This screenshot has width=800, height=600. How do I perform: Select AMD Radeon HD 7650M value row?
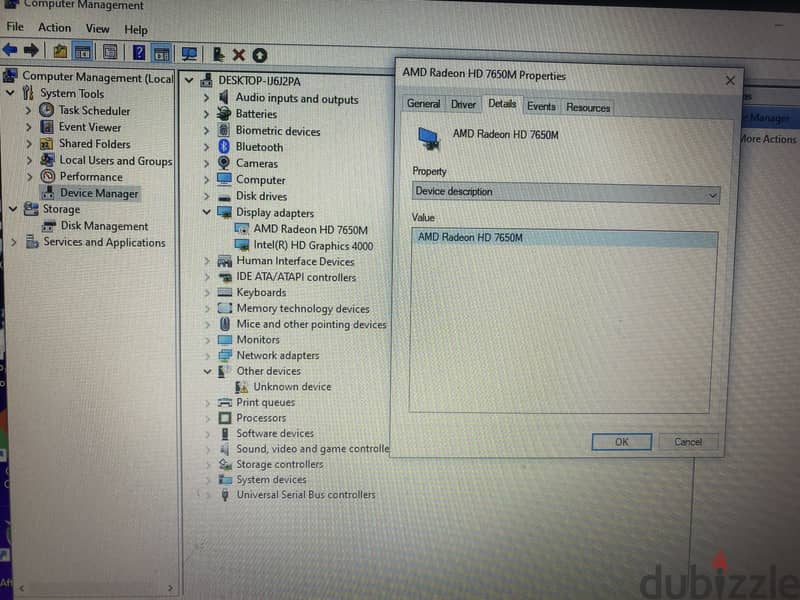564,238
